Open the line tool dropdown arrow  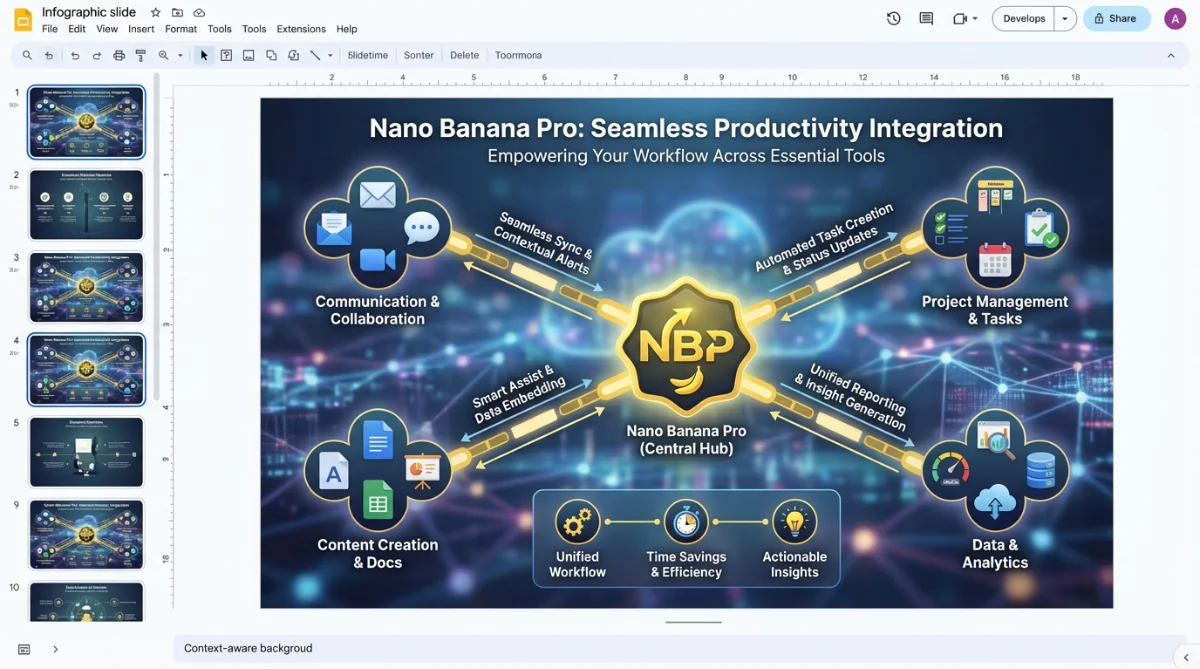(x=330, y=56)
